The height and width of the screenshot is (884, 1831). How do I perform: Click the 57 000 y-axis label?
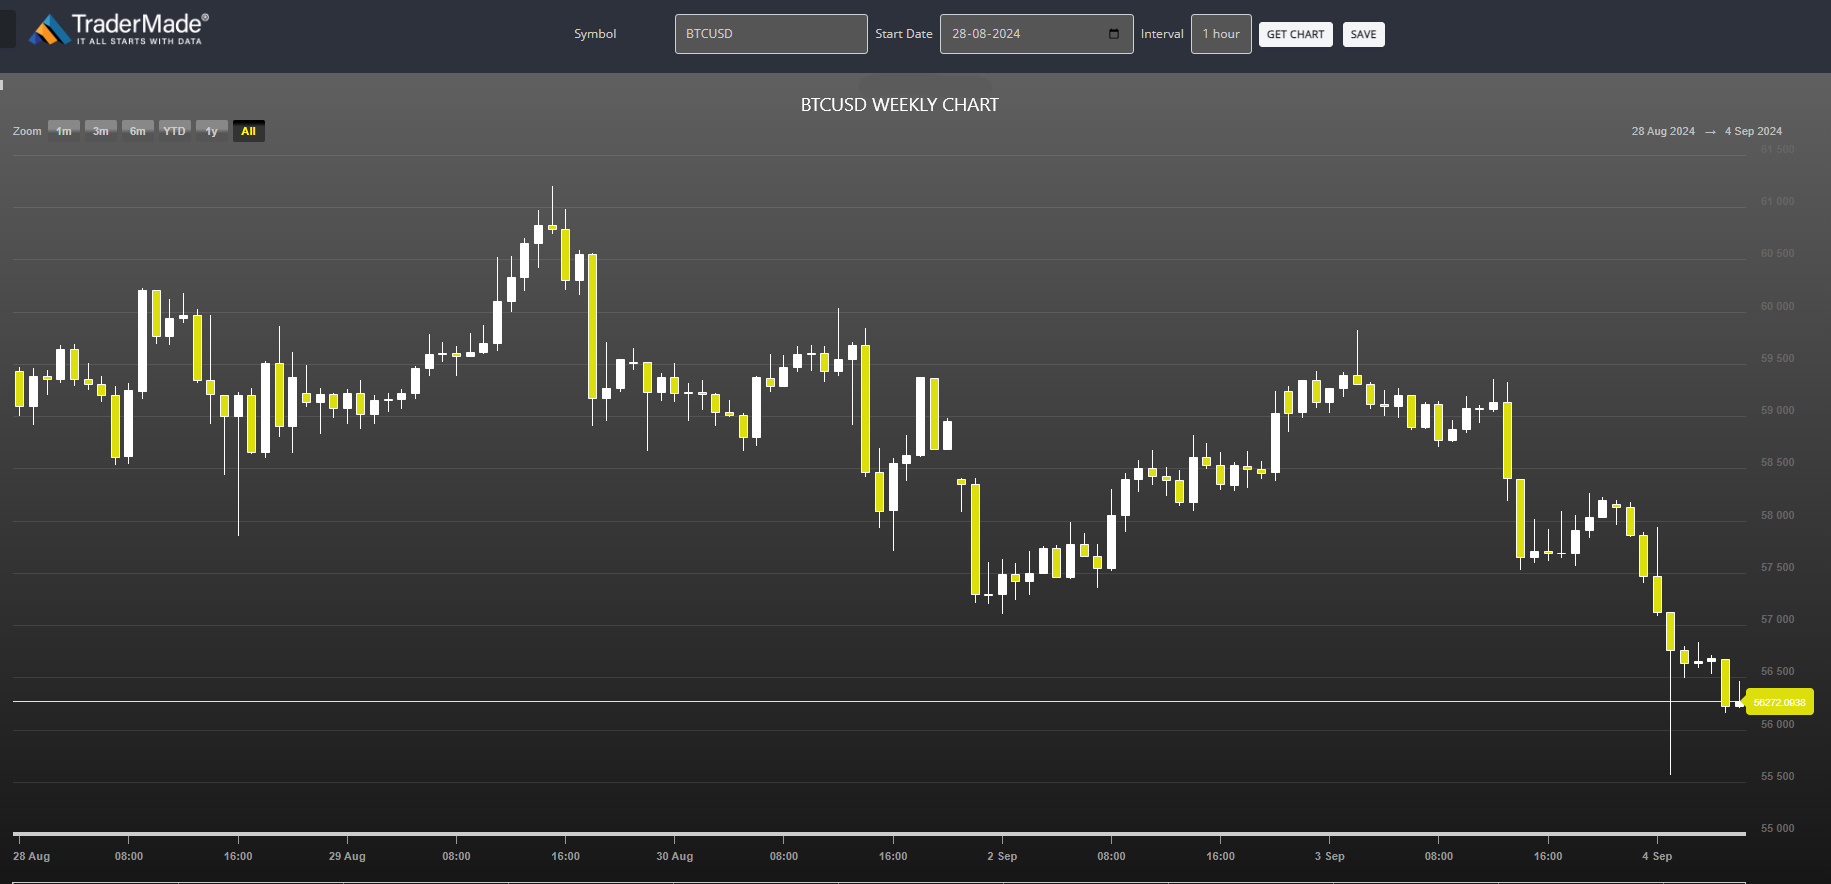[1777, 619]
